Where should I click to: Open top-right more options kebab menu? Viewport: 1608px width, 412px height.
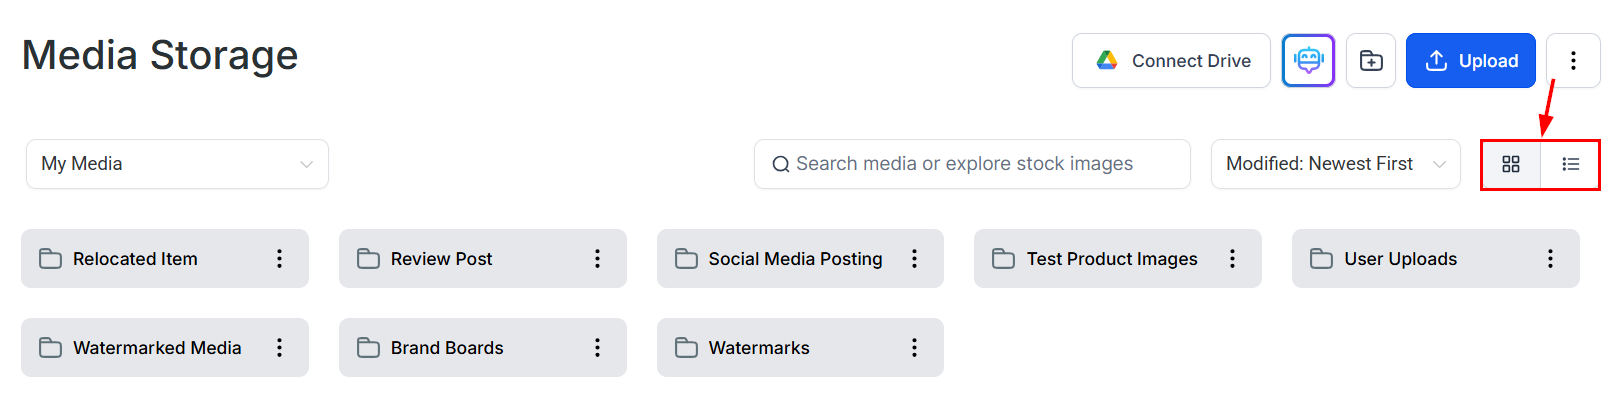[1573, 61]
